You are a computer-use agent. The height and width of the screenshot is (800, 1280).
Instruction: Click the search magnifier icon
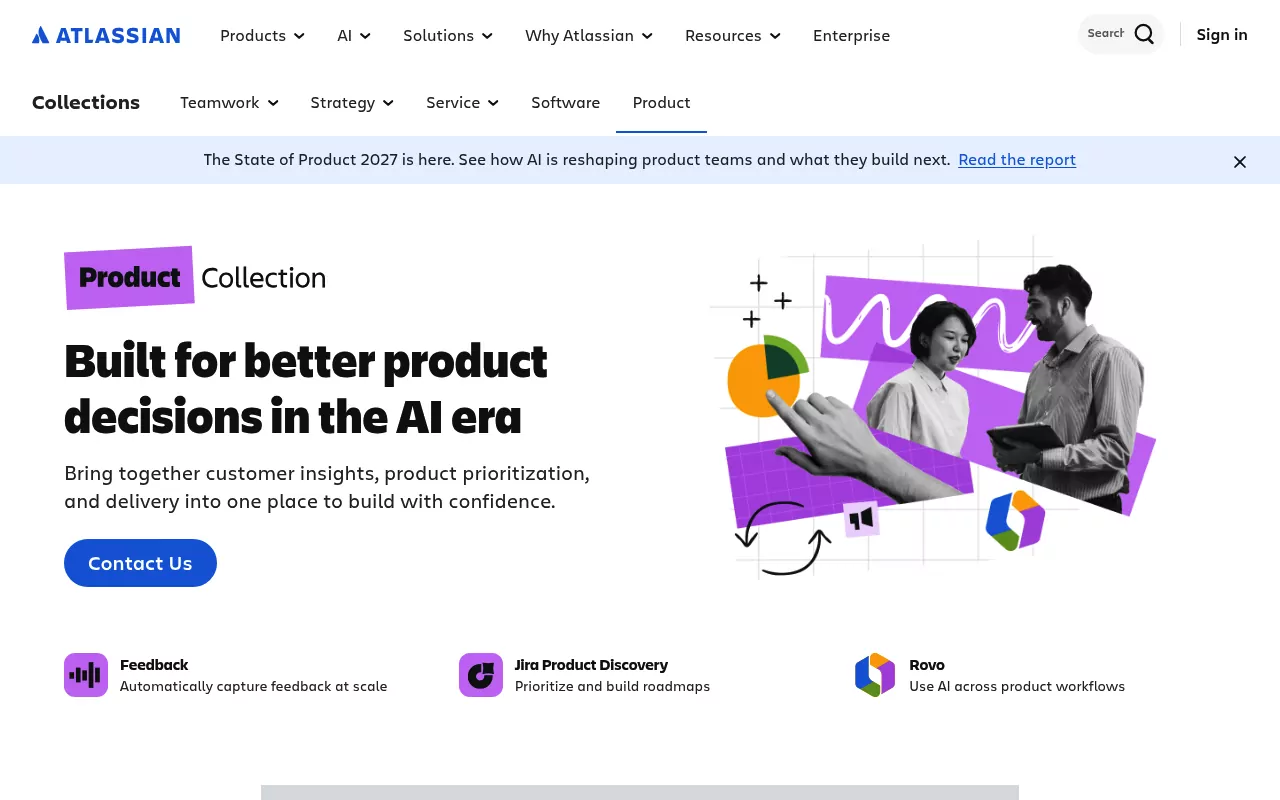tap(1144, 34)
